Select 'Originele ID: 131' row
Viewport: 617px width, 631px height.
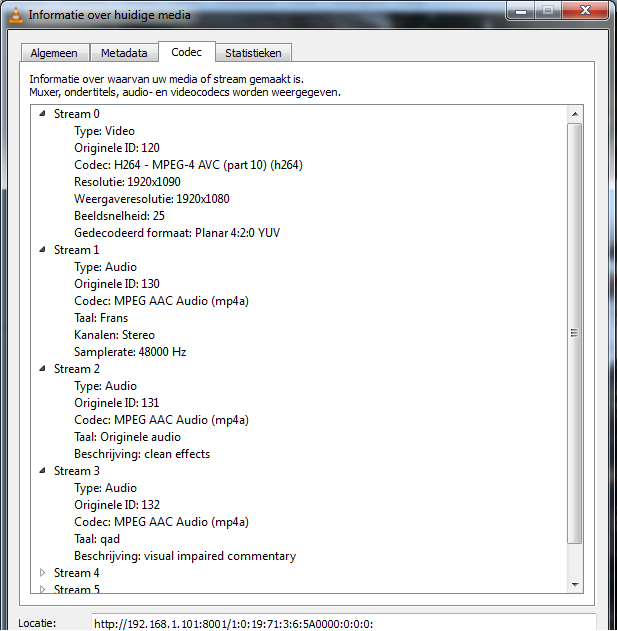pyautogui.click(x=117, y=403)
